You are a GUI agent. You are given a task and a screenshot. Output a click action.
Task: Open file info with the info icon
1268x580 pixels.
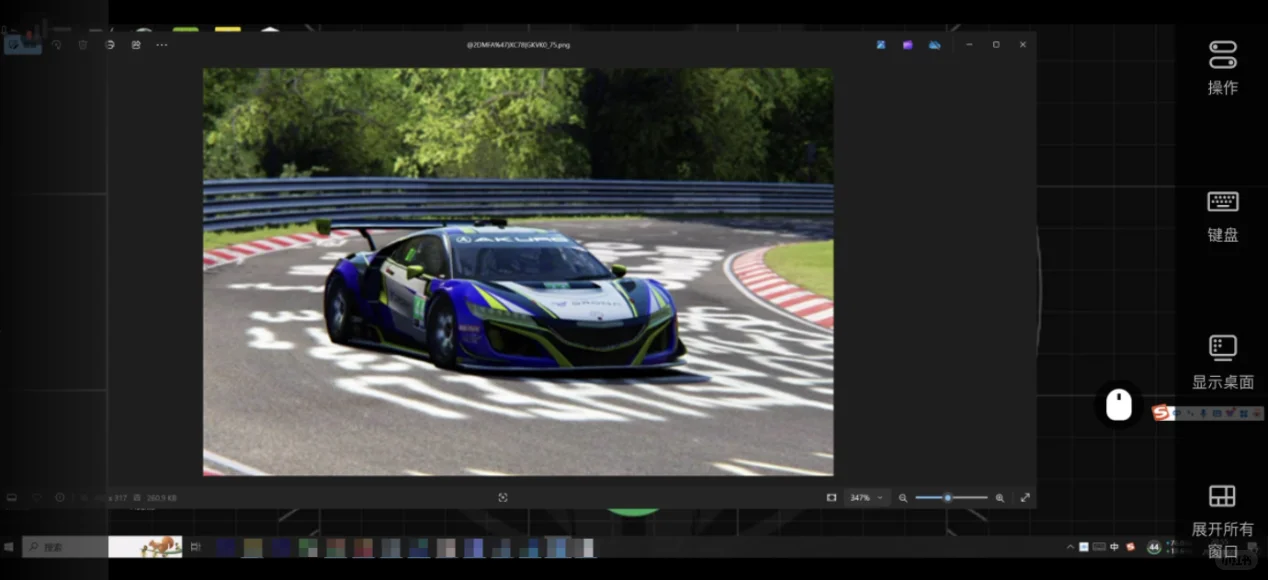pyautogui.click(x=60, y=497)
